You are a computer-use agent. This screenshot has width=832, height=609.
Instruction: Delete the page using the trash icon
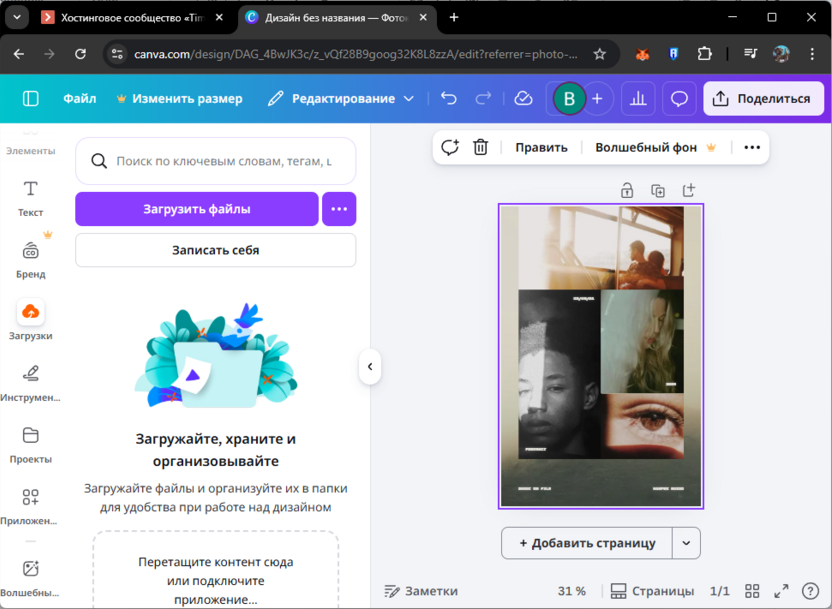pos(481,146)
